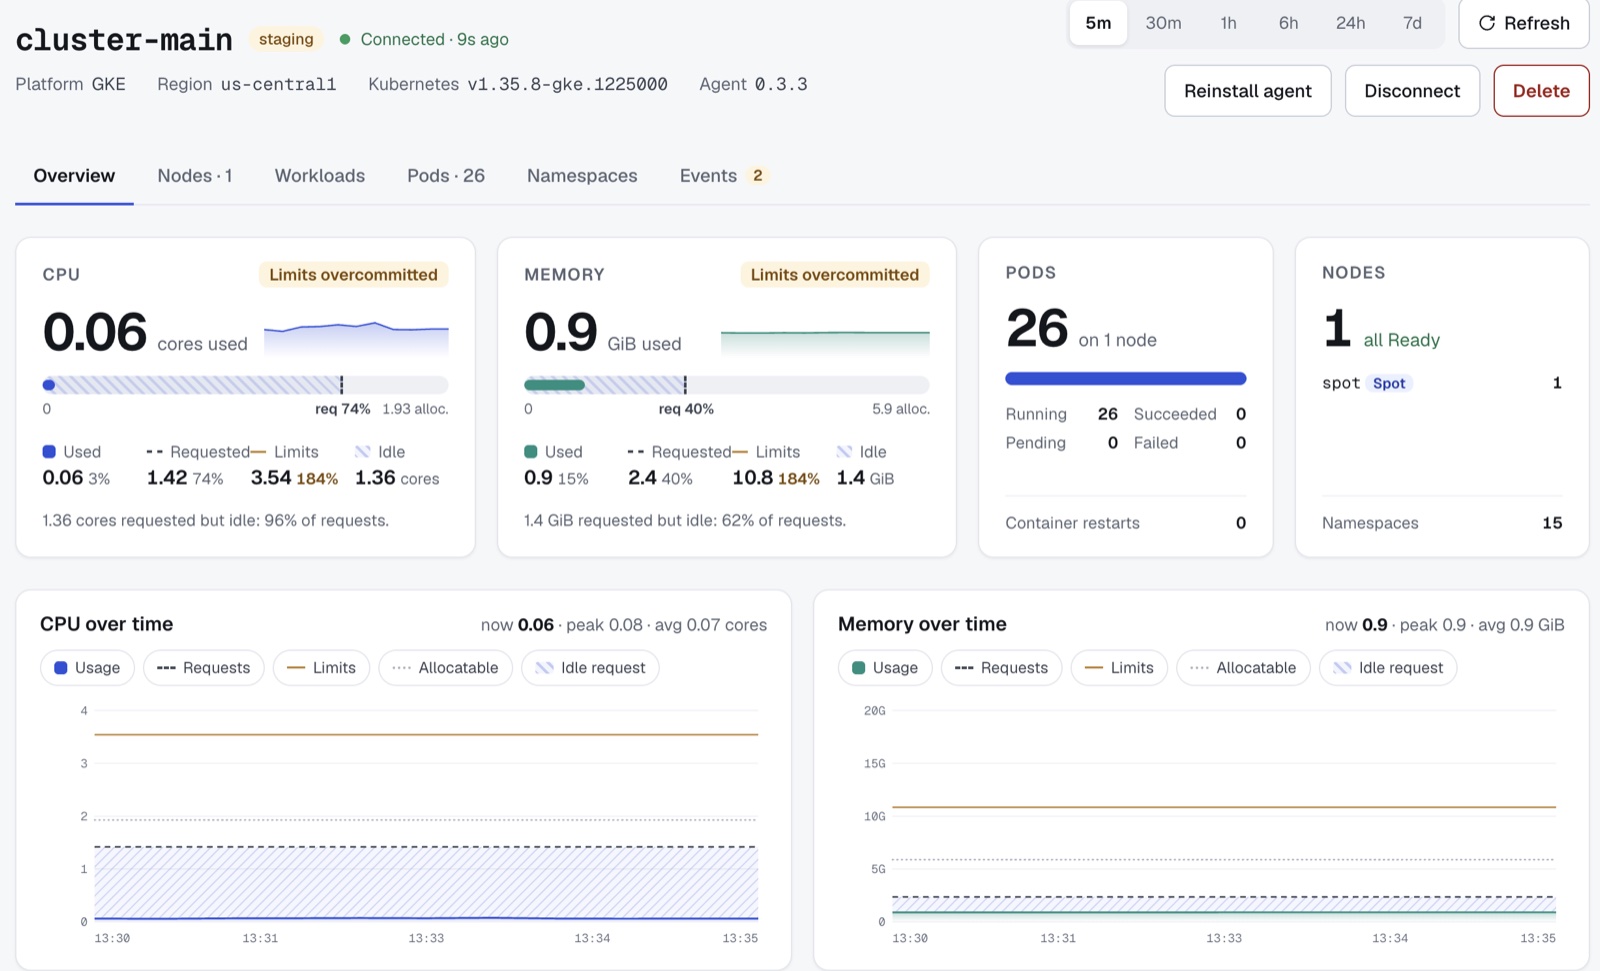Image resolution: width=1600 pixels, height=971 pixels.
Task: Click the CPU request utilization bar
Action: pyautogui.click(x=245, y=385)
